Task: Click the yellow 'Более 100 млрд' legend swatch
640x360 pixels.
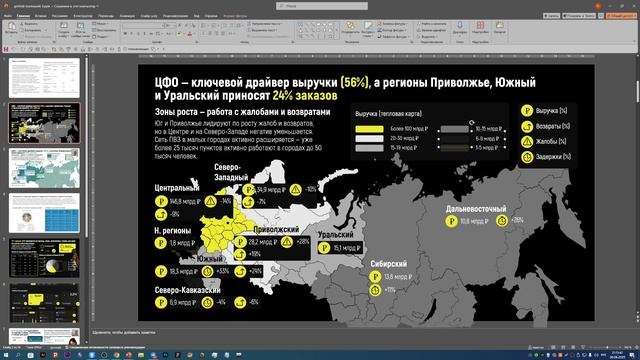Action: (369, 129)
